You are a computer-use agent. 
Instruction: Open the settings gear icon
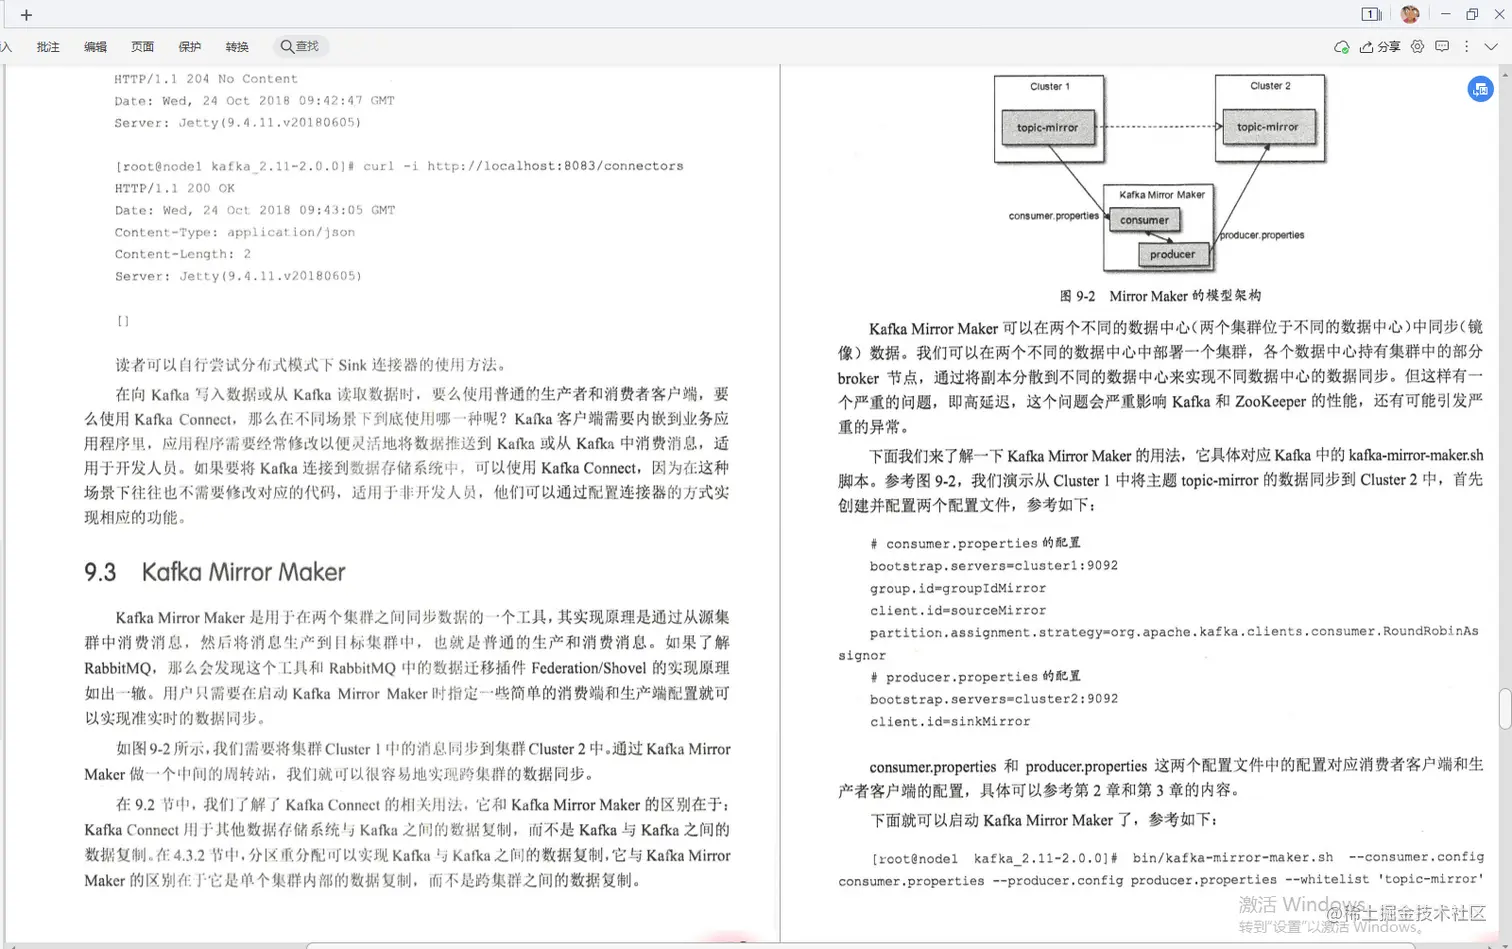[x=1418, y=46]
